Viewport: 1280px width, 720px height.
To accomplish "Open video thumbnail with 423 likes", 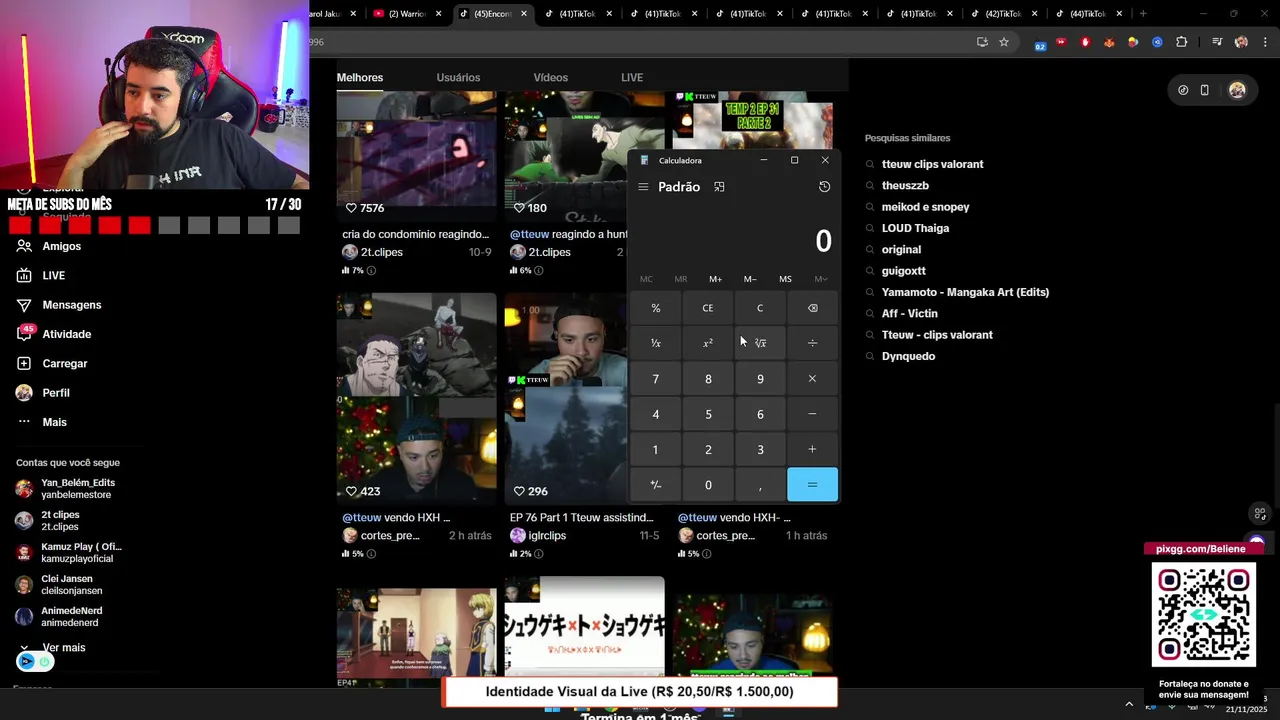I will click(x=416, y=397).
